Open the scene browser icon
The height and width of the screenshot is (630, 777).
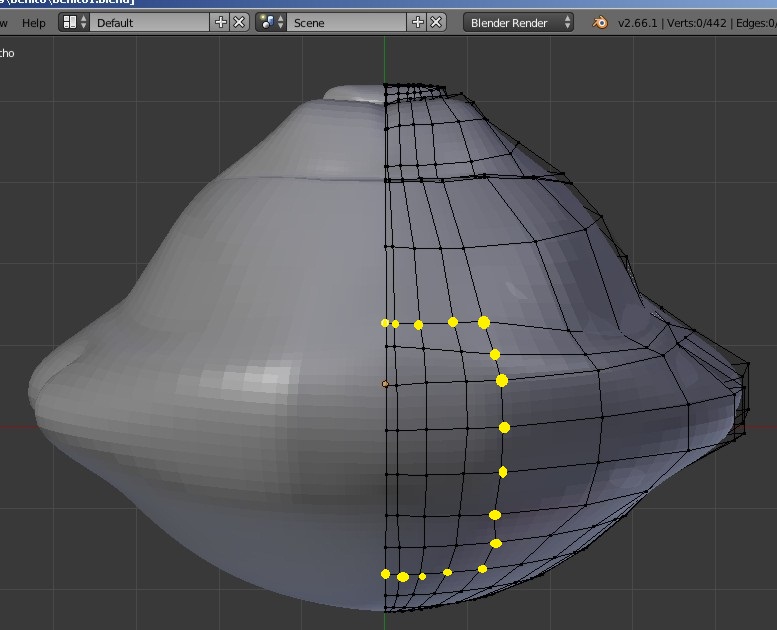pyautogui.click(x=266, y=22)
